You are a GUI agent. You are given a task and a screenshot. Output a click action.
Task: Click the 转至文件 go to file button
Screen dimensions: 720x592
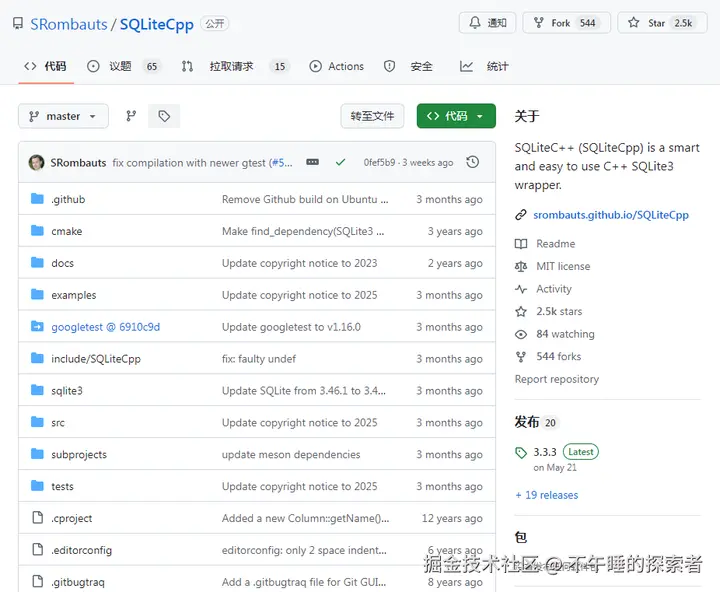pyautogui.click(x=372, y=116)
